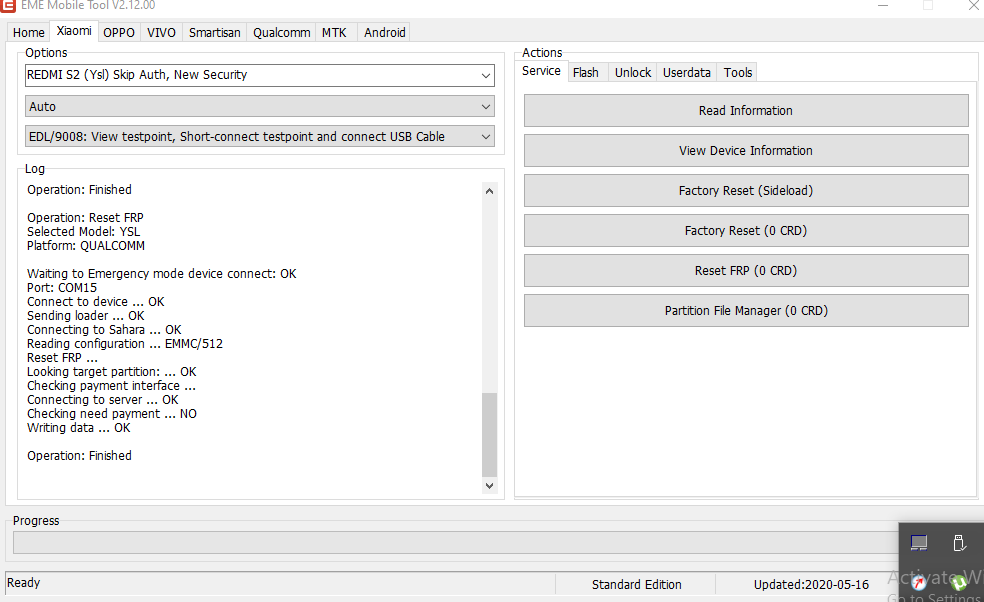Open Partition File Manager (0 CRD)
This screenshot has width=984, height=602.
click(746, 311)
